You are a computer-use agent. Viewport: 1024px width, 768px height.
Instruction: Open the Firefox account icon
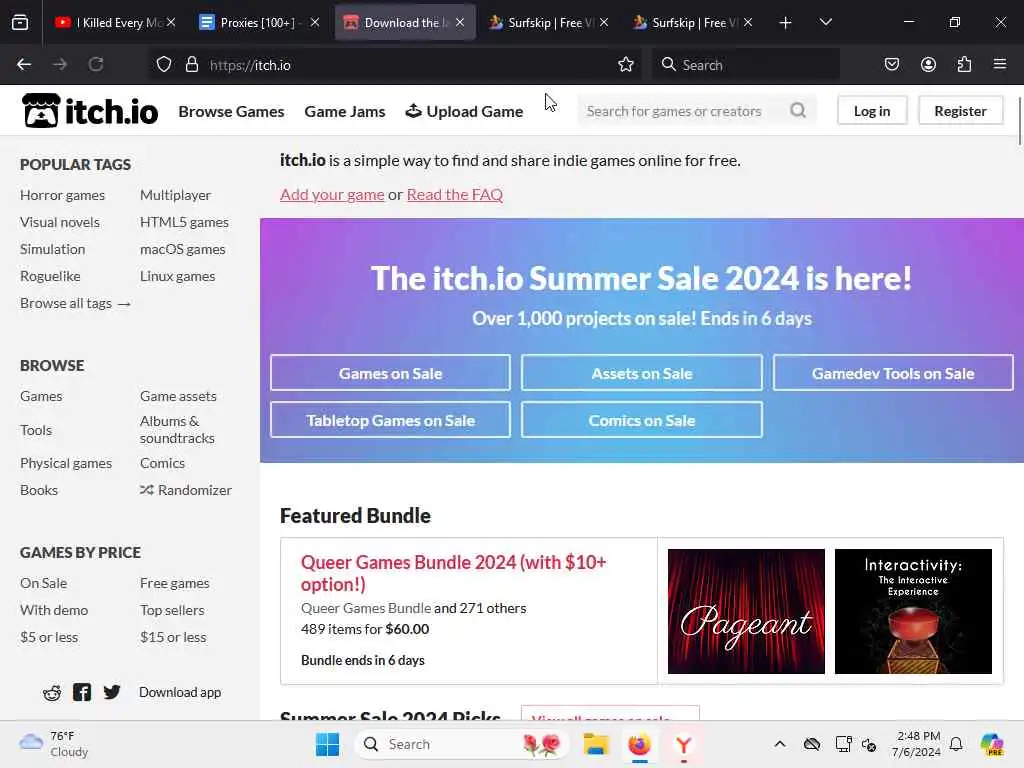tap(928, 64)
